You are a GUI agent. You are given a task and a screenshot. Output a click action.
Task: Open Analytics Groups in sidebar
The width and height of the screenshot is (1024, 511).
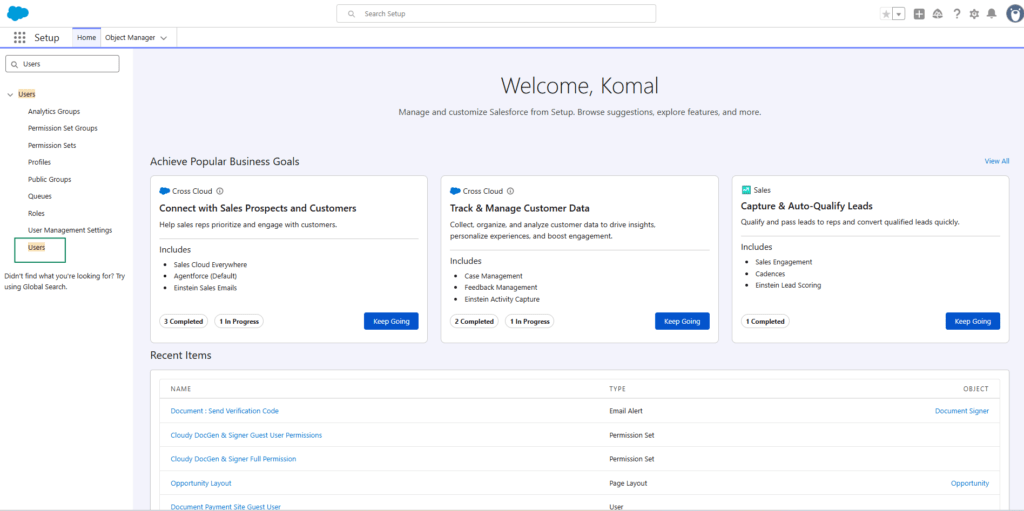click(x=54, y=112)
